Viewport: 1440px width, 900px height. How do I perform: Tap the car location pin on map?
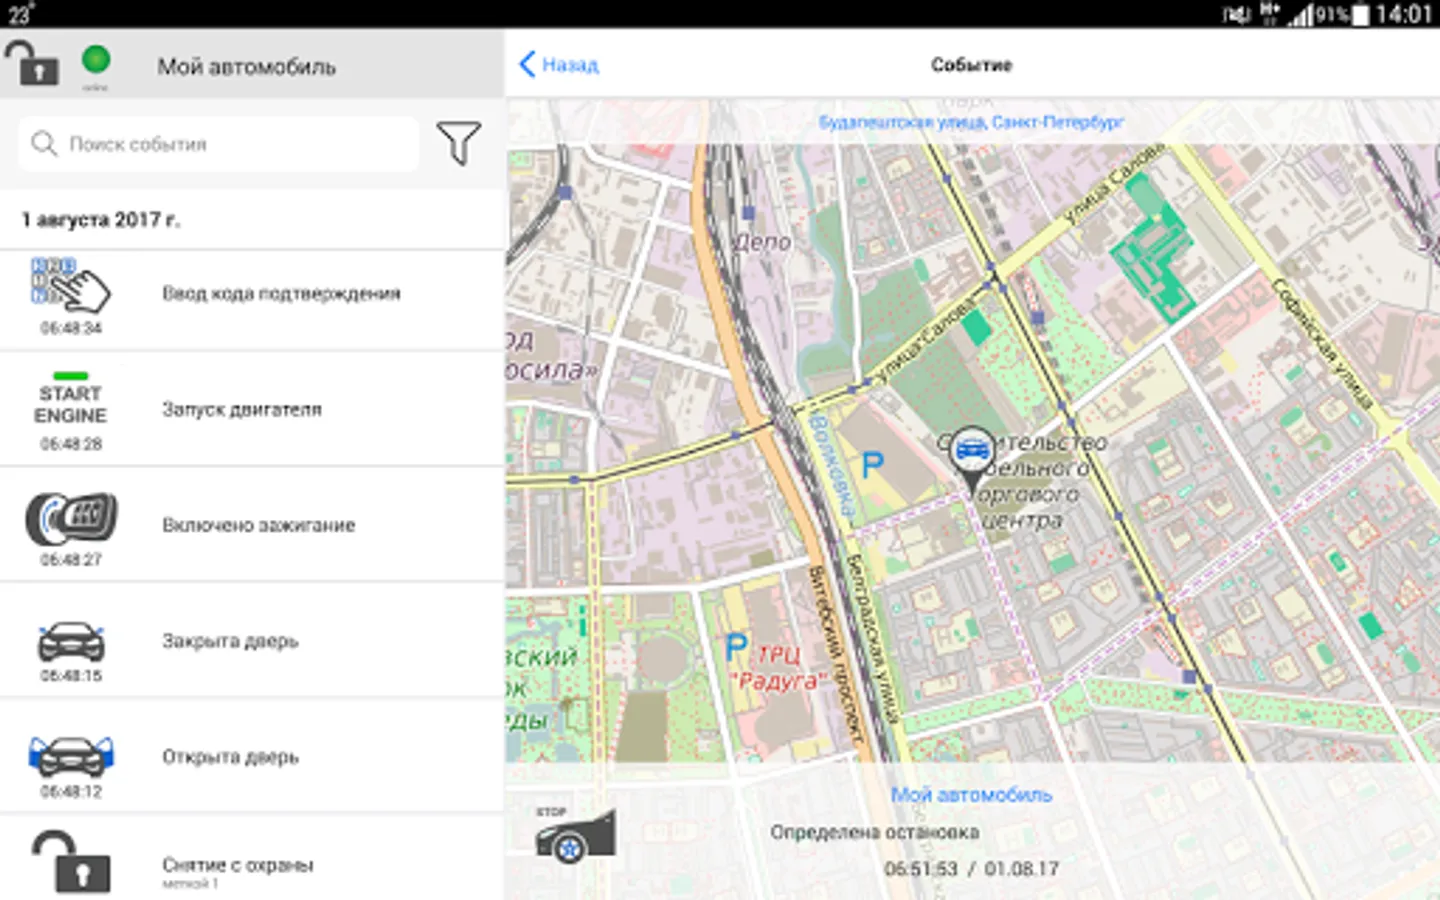(x=971, y=459)
